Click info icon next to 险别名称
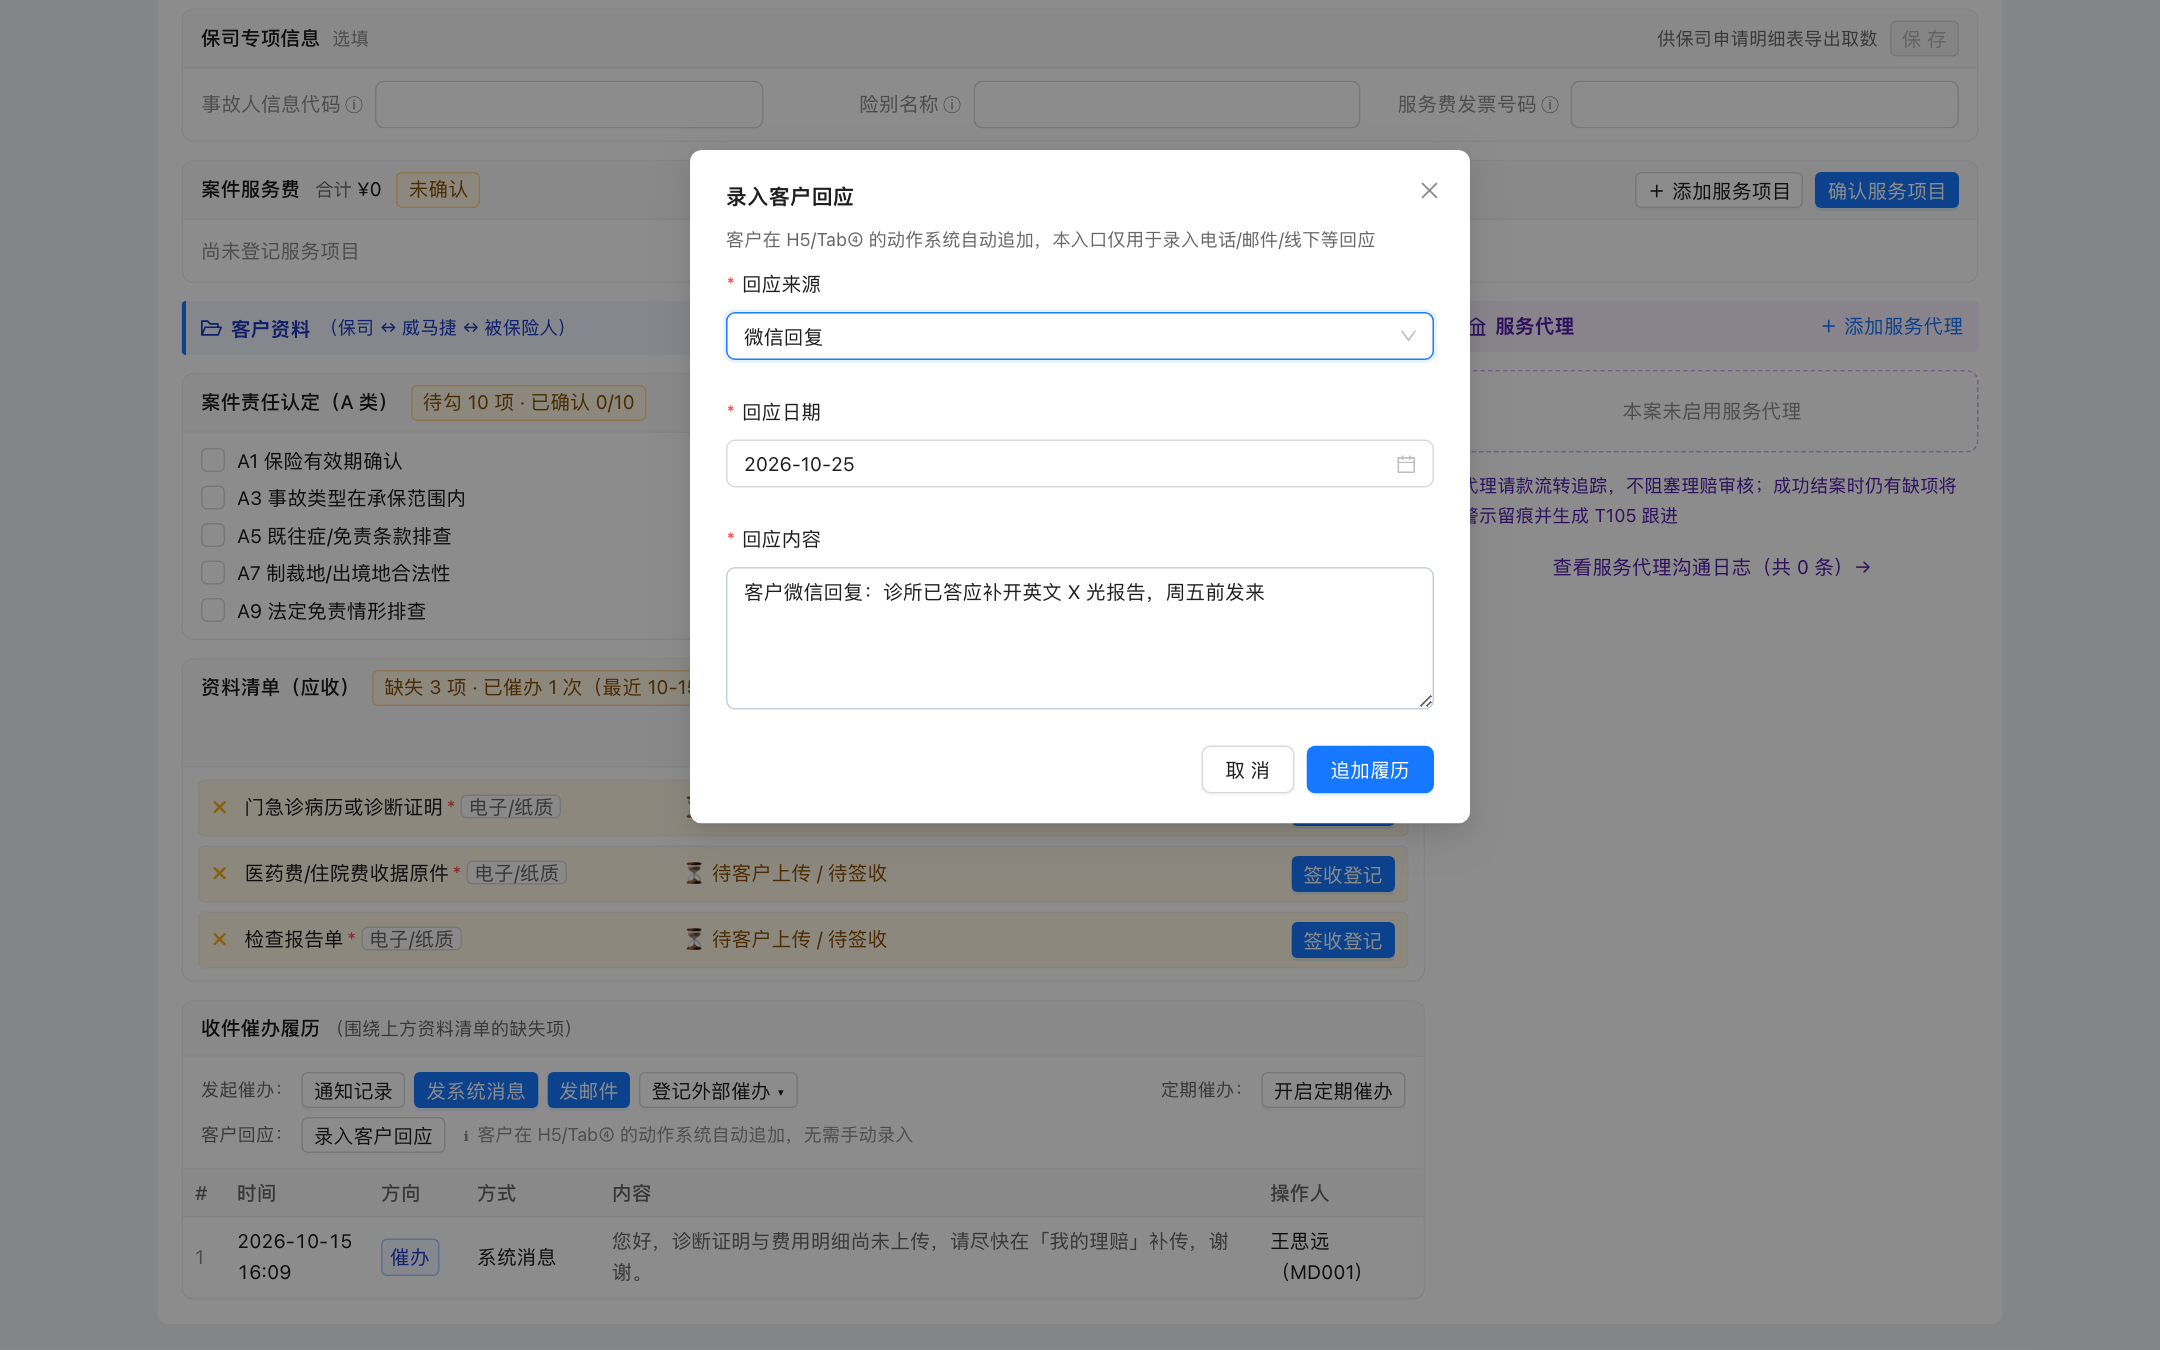 point(952,105)
